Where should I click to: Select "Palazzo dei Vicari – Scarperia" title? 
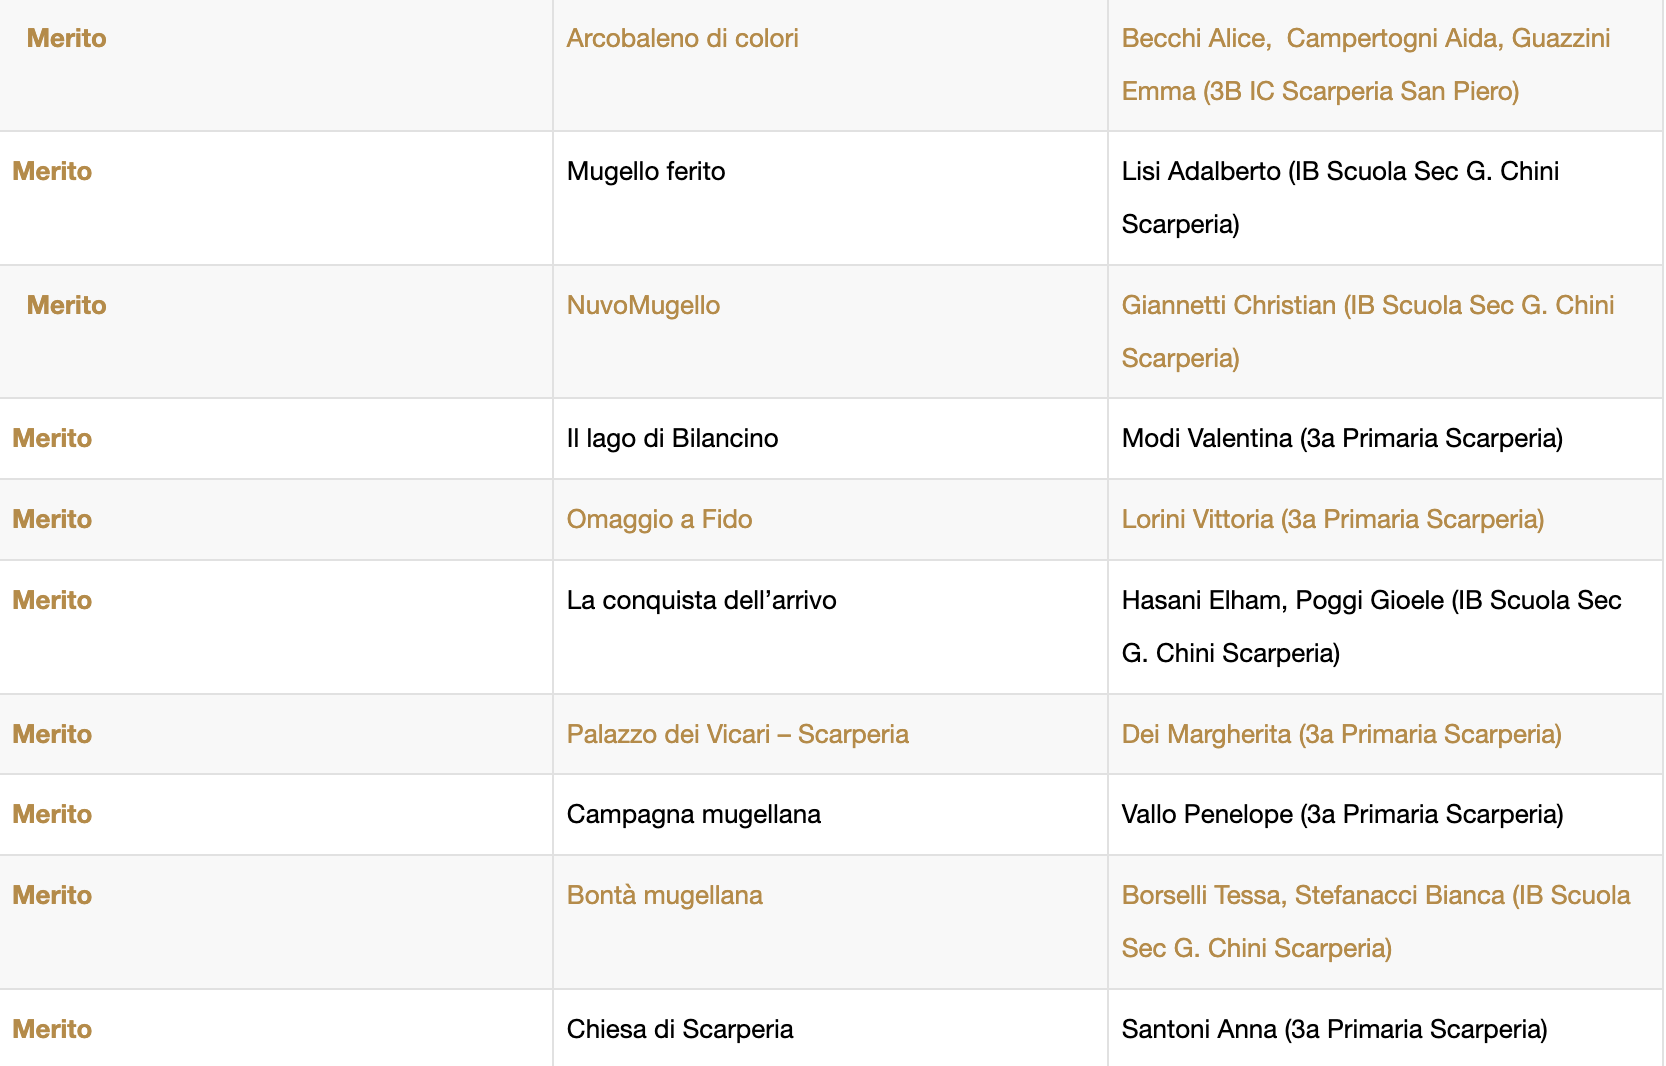pyautogui.click(x=737, y=735)
